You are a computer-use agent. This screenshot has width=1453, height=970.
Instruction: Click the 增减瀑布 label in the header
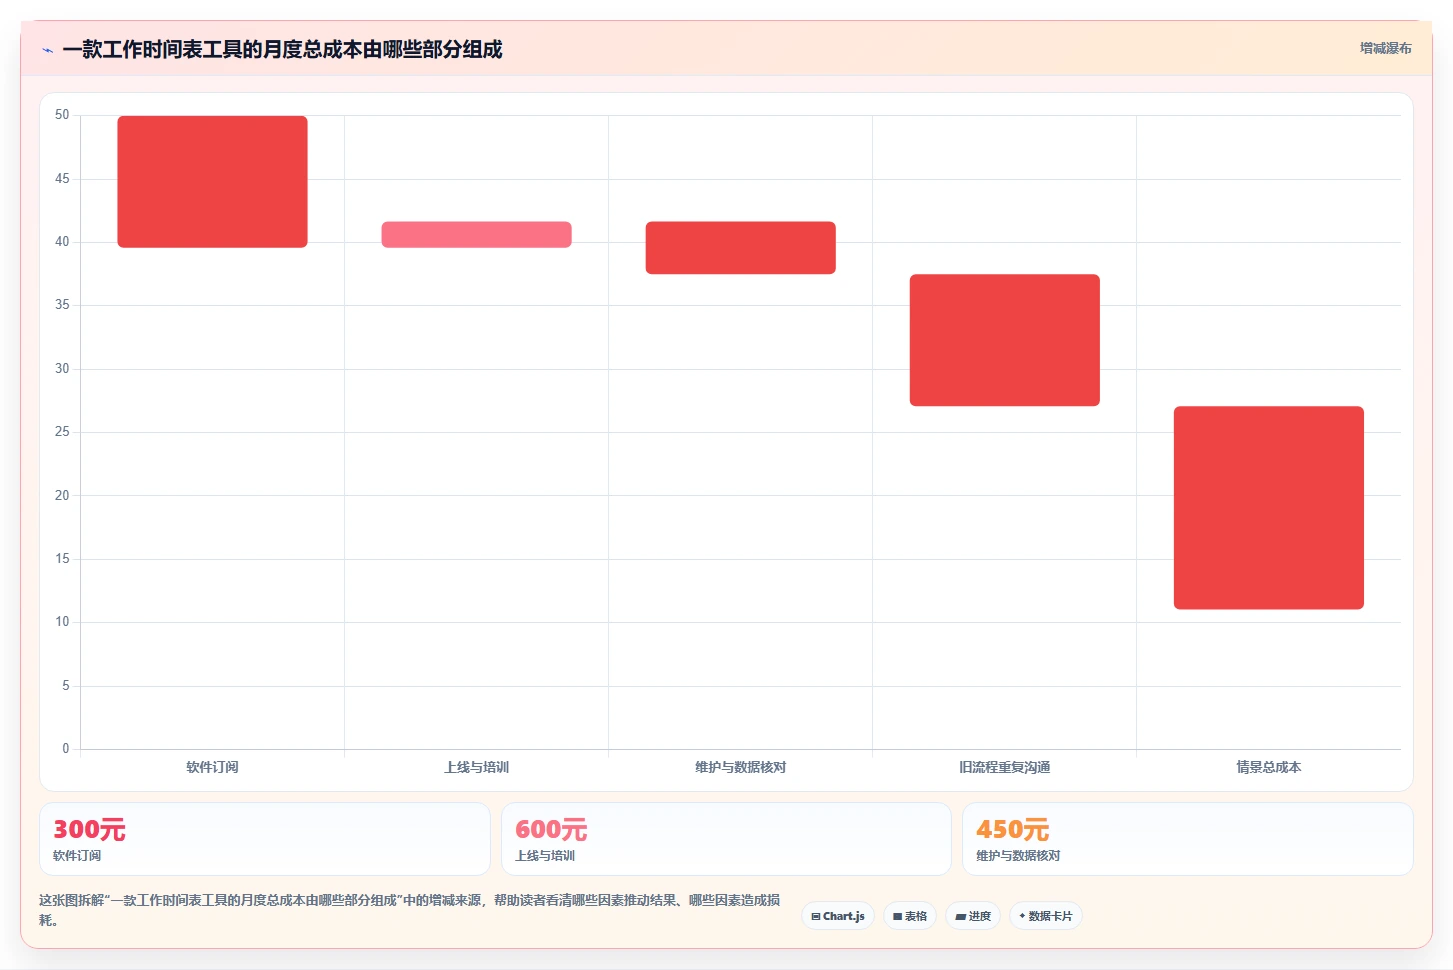1385,48
